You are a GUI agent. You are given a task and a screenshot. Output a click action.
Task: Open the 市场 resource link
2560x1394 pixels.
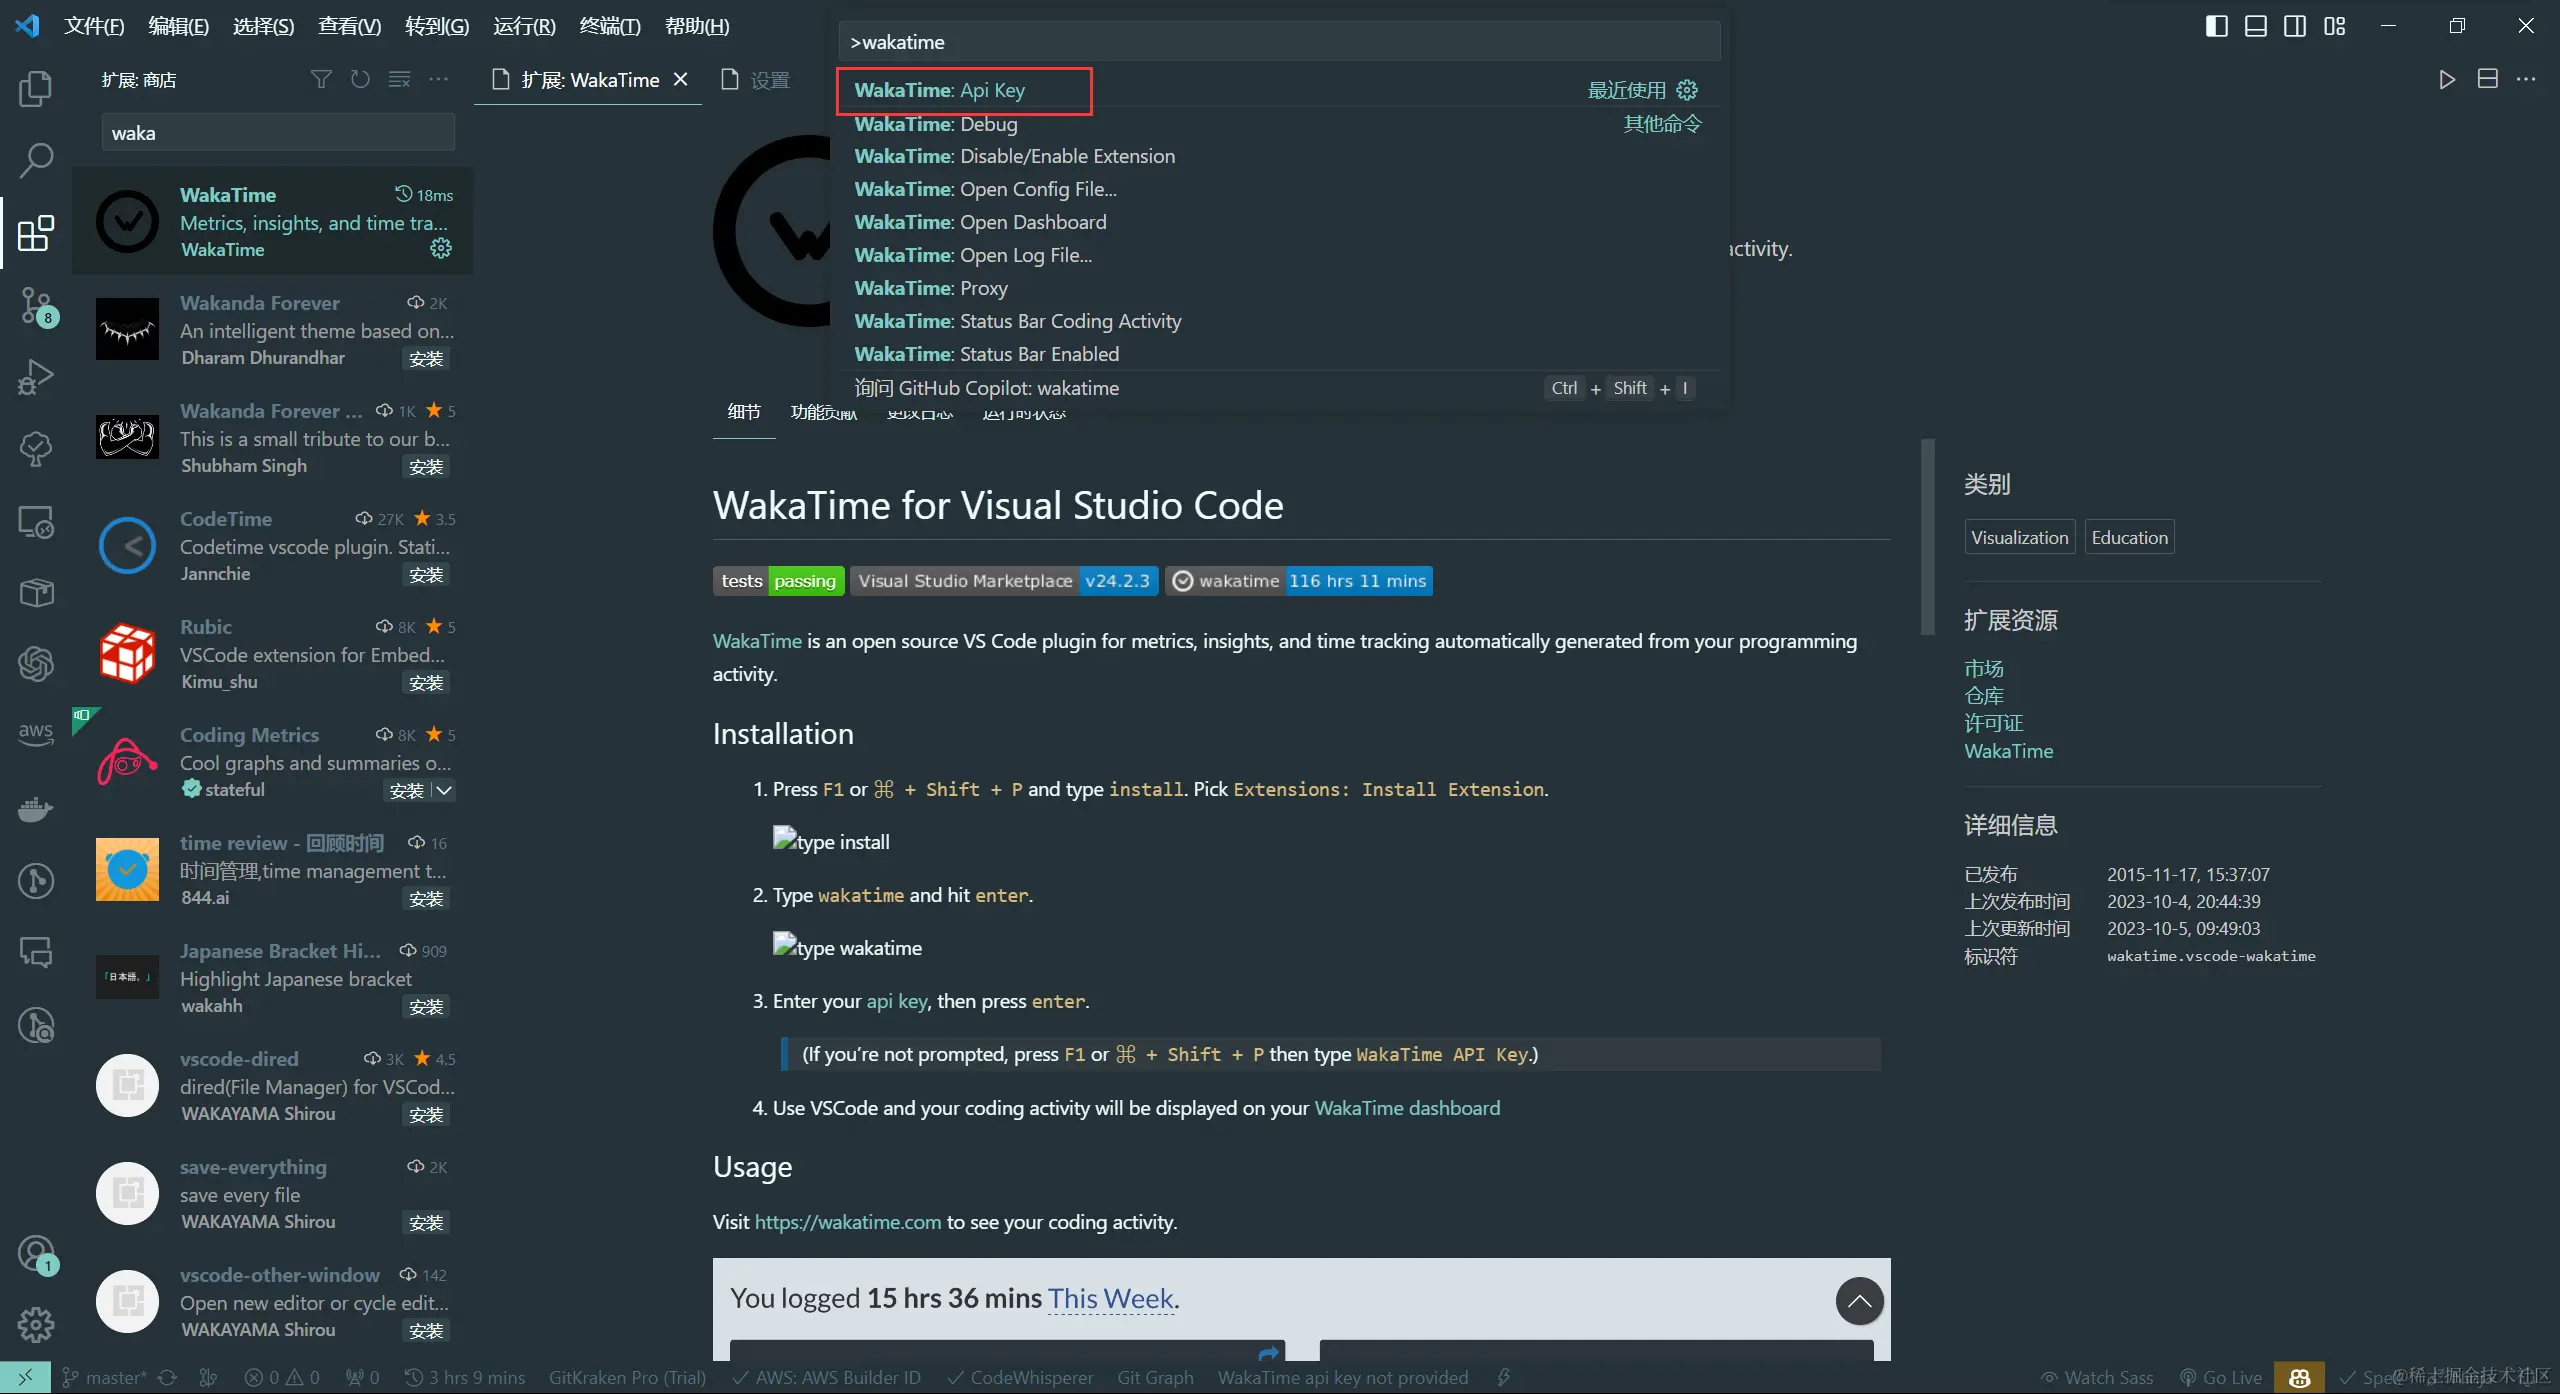click(x=1984, y=668)
